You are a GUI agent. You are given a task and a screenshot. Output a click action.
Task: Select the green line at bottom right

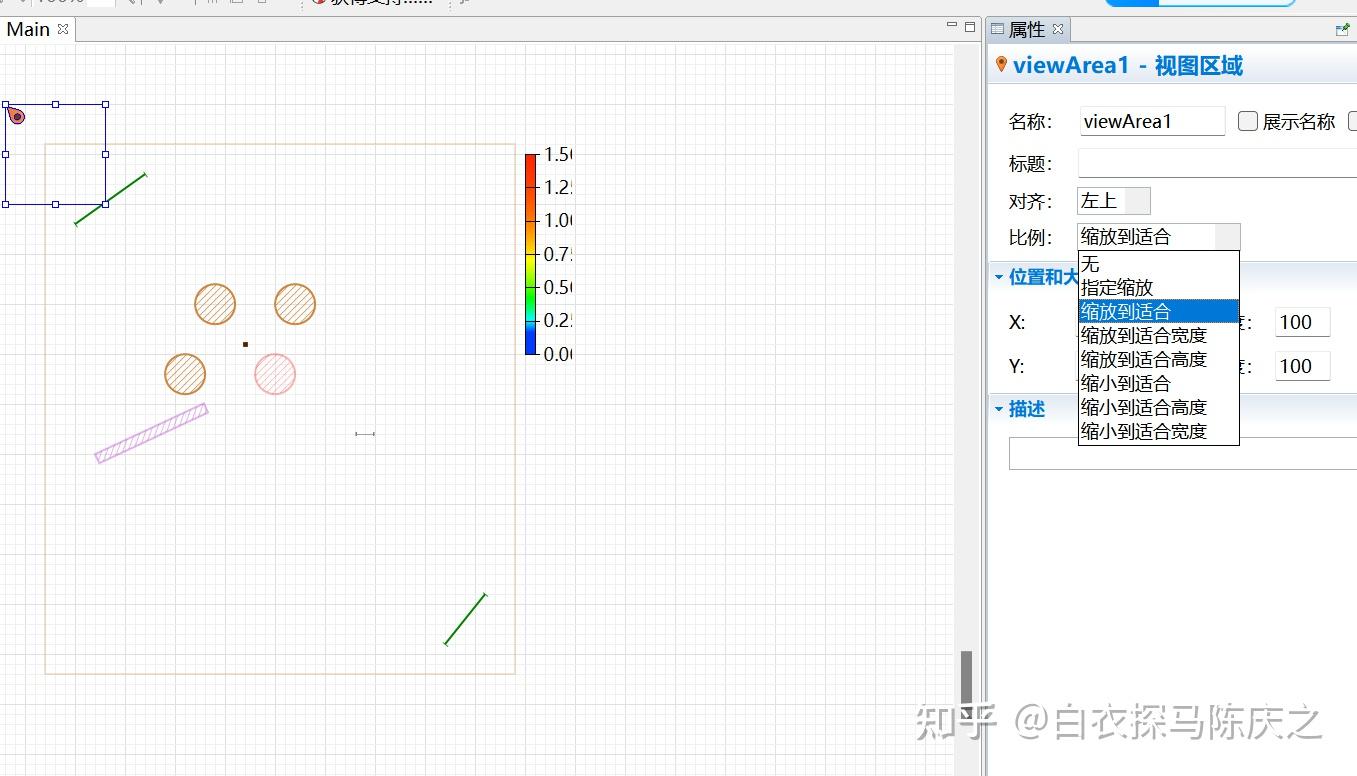point(465,619)
